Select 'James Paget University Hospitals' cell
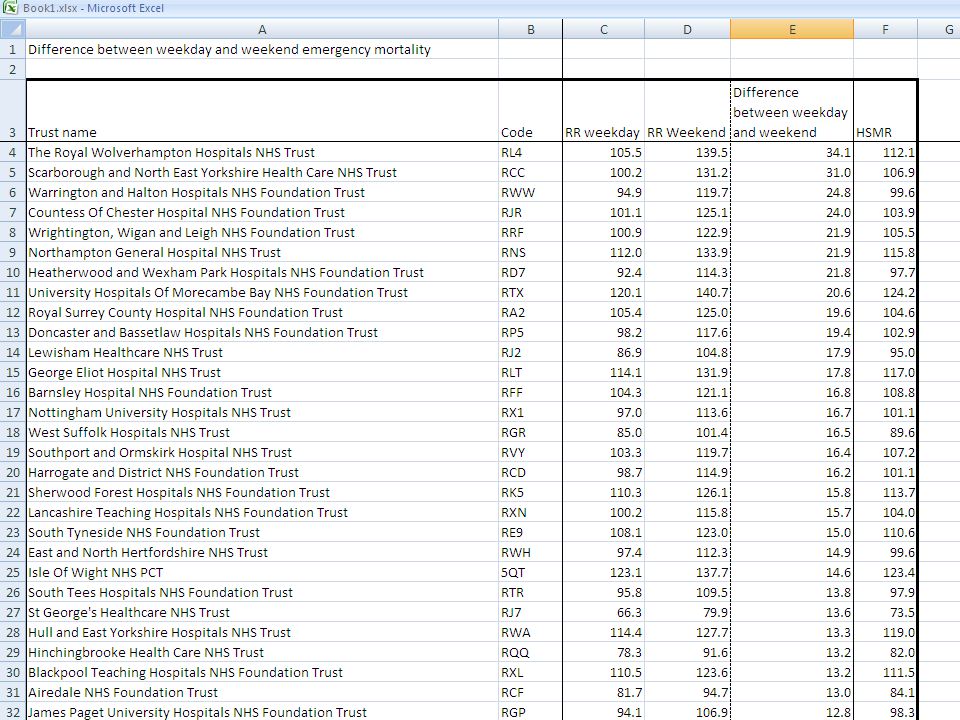 coord(262,713)
